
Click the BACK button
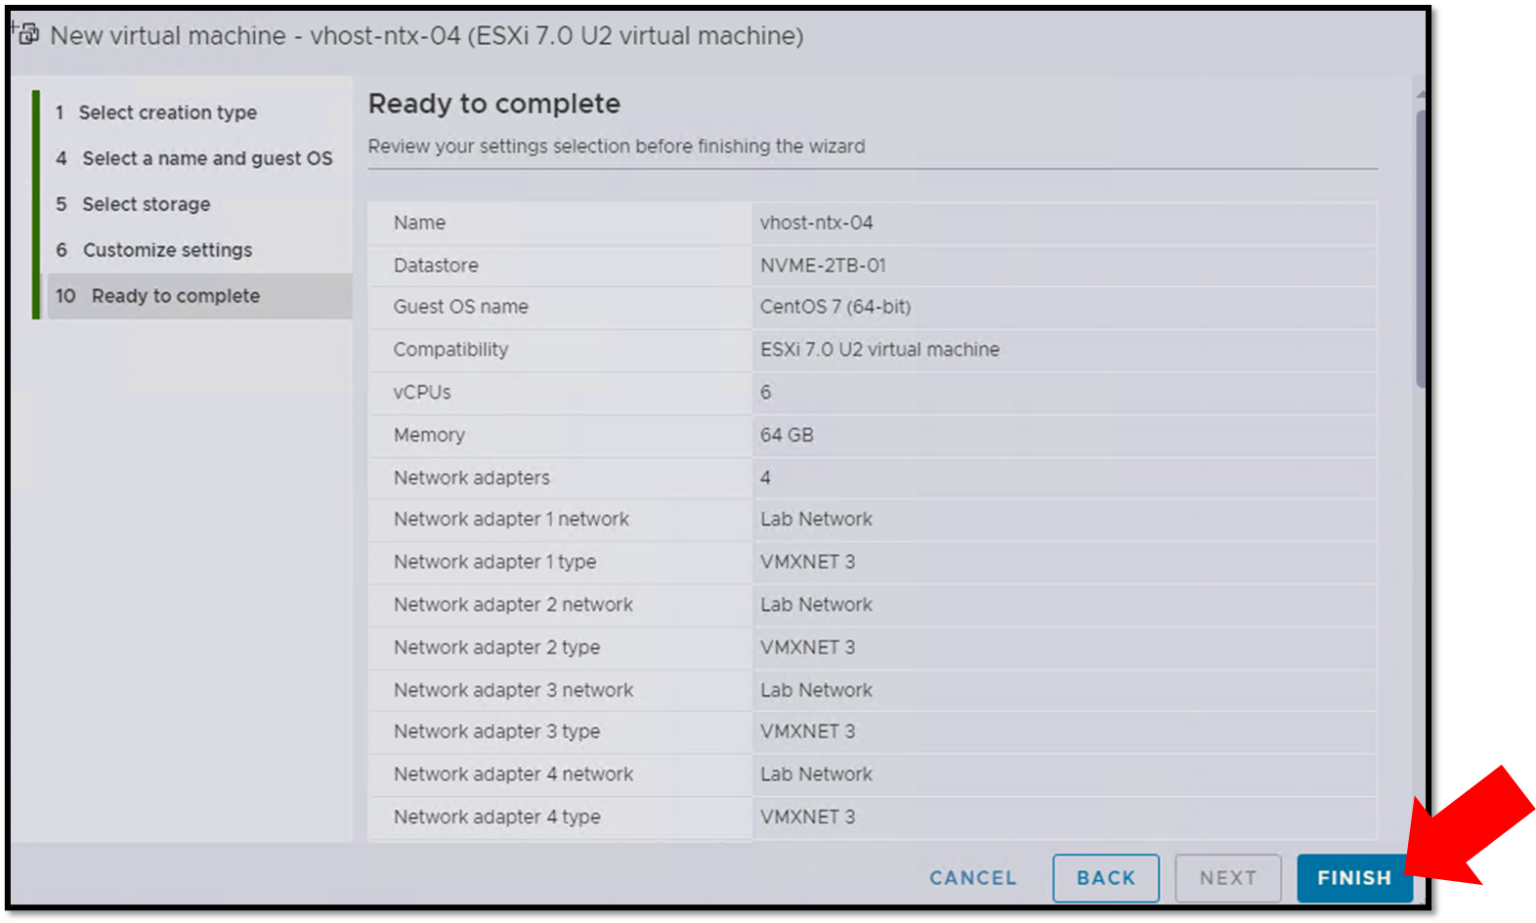click(x=1106, y=878)
